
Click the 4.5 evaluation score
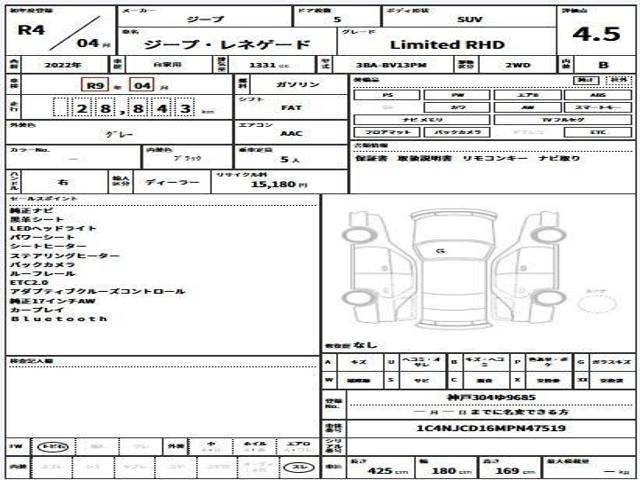tap(596, 34)
